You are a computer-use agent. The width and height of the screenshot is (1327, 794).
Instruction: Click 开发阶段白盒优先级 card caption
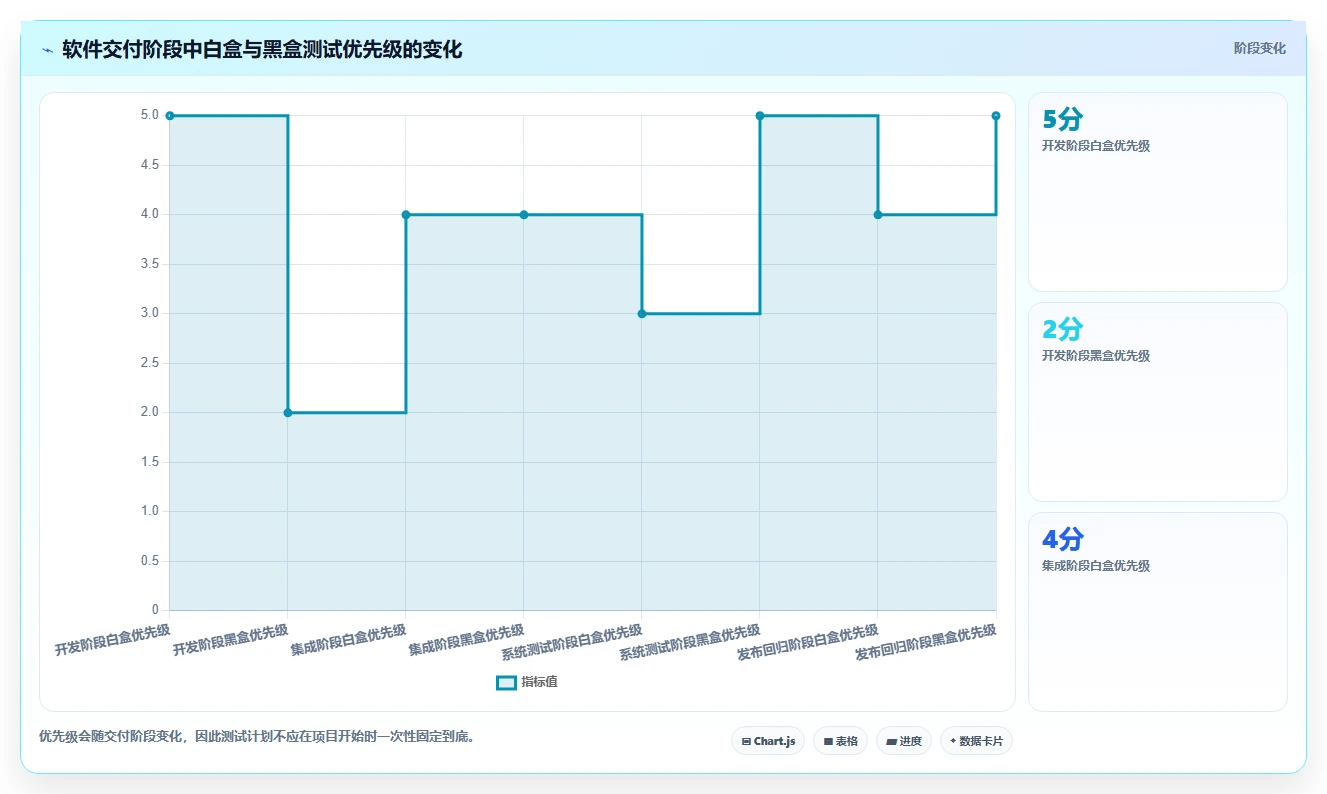tap(1096, 146)
